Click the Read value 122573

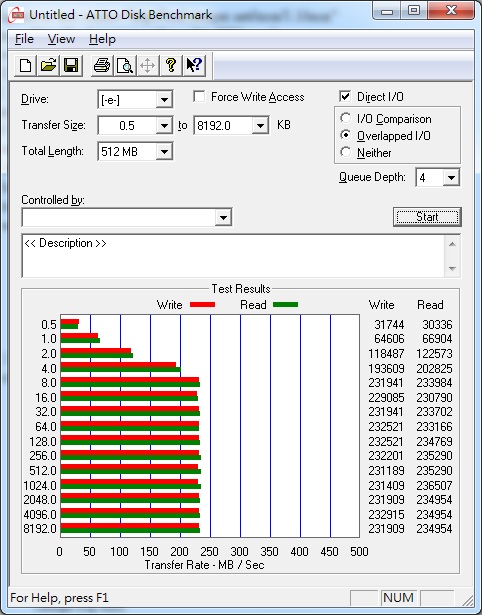point(435,354)
